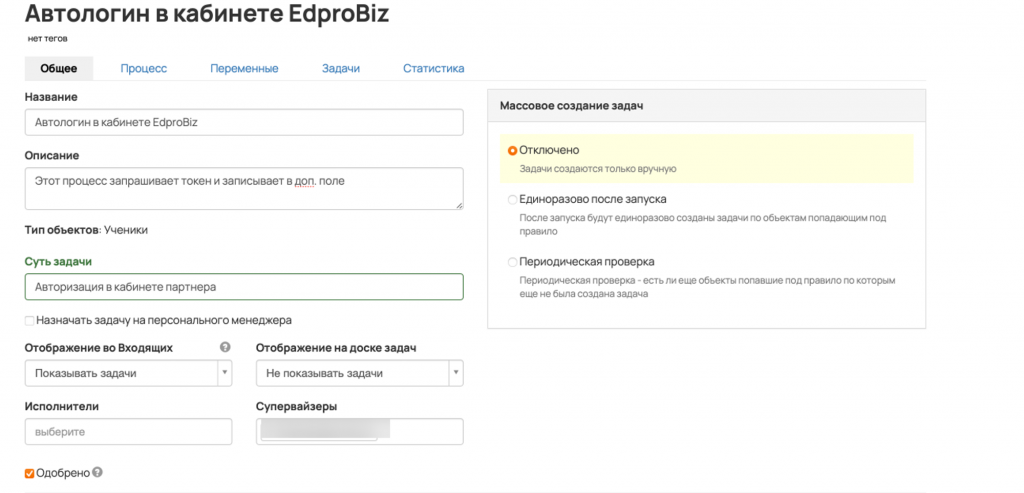Choose Единоразово после запуска radio option
1024x493 pixels.
(x=513, y=200)
